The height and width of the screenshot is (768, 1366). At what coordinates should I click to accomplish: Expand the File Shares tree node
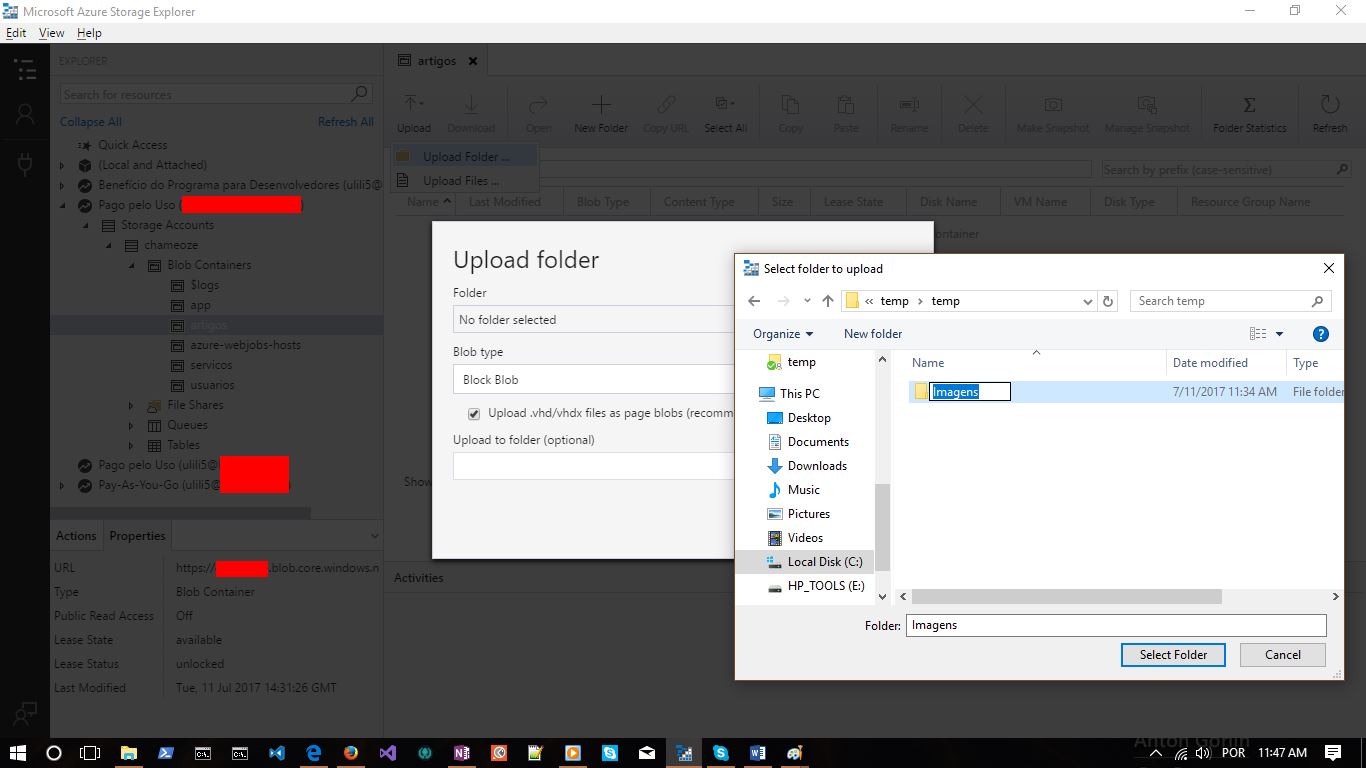131,405
